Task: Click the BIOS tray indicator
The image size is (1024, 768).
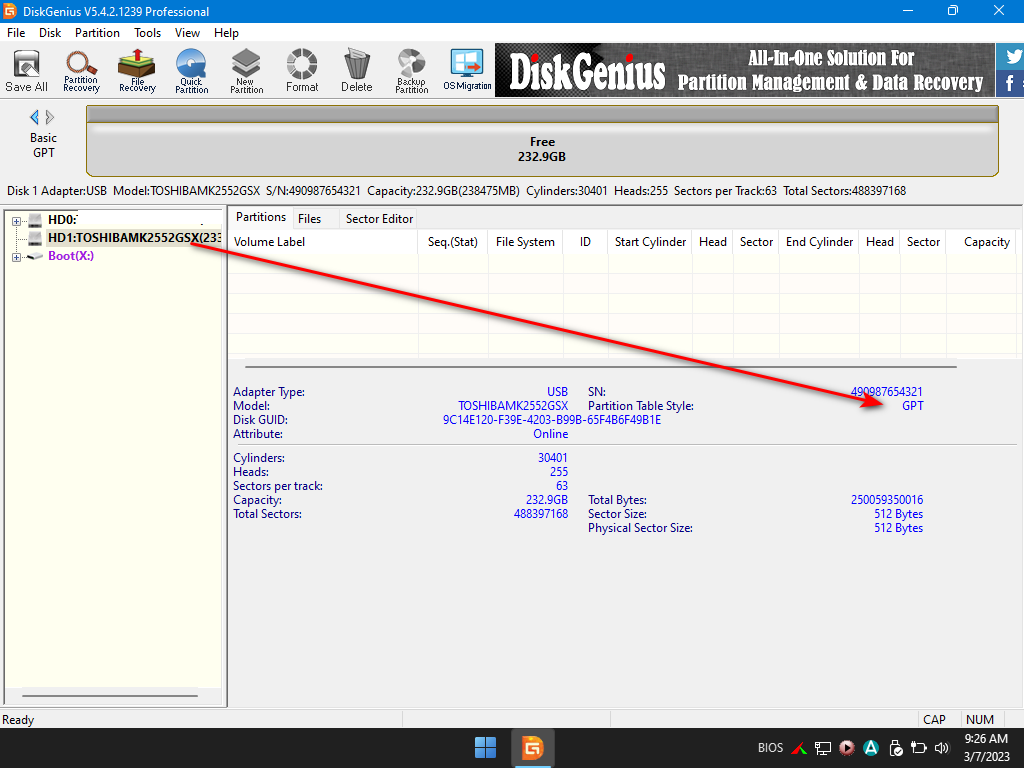Action: pos(770,748)
